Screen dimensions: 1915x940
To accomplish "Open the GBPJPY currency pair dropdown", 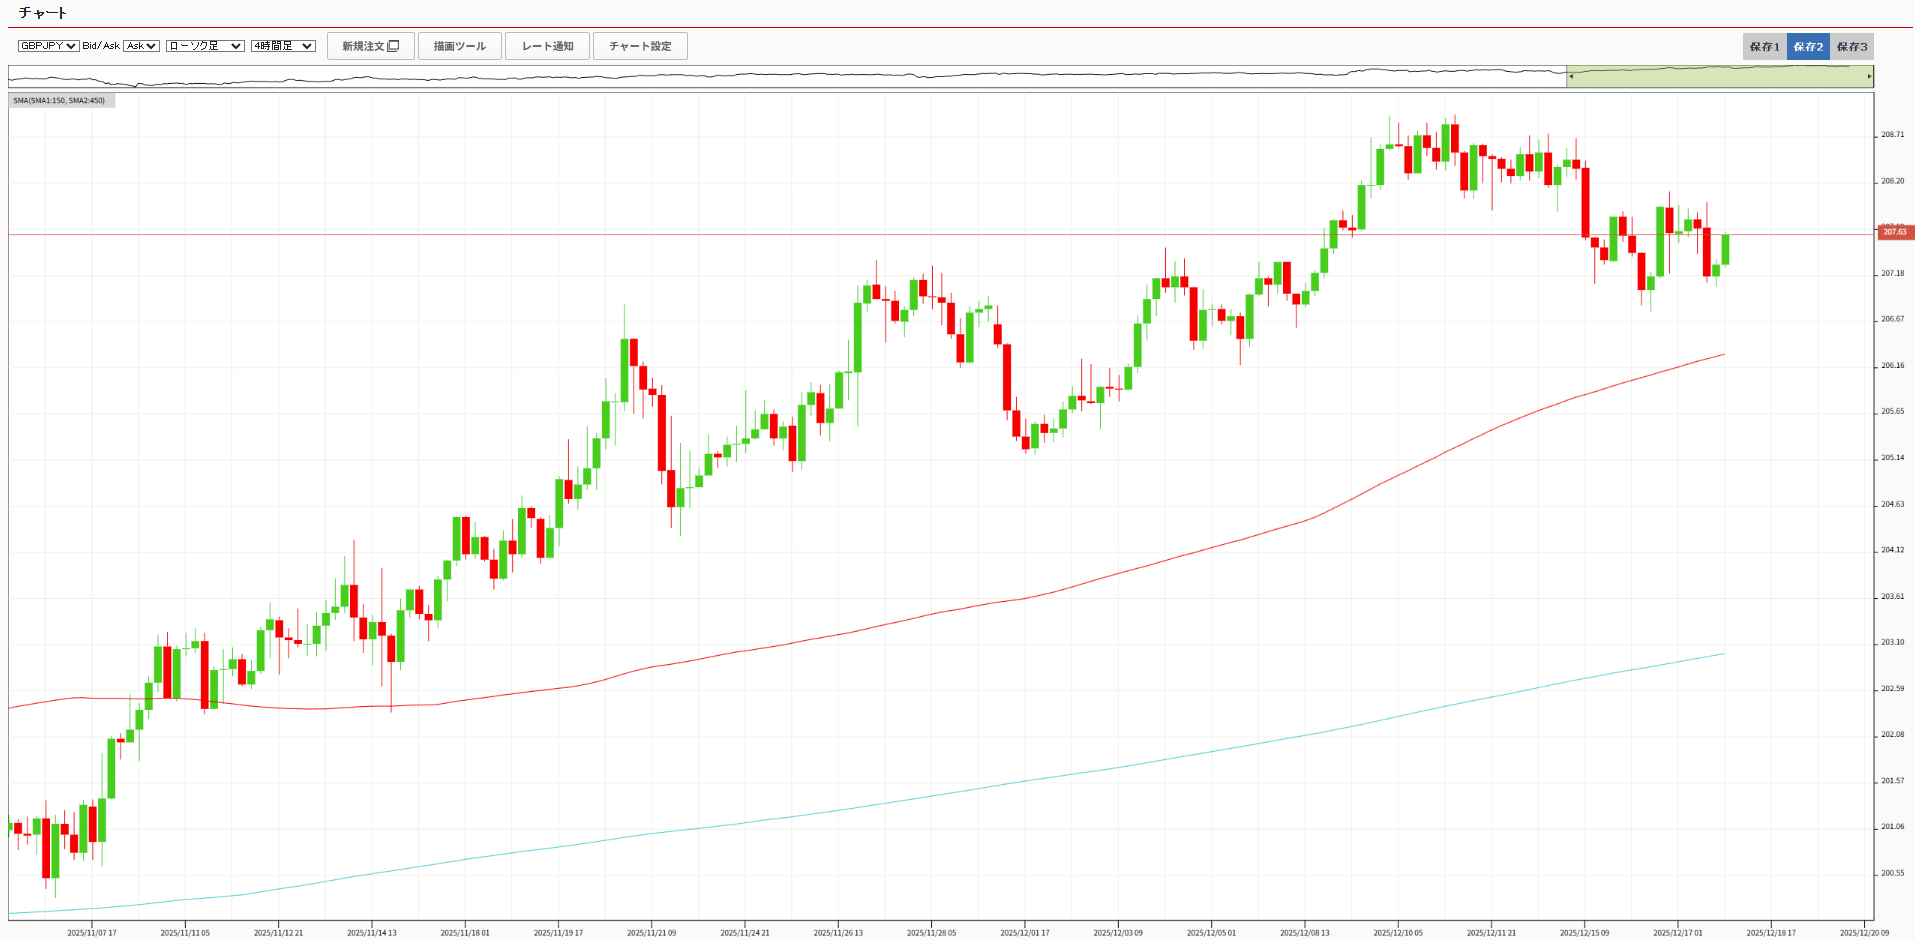I will point(48,46).
